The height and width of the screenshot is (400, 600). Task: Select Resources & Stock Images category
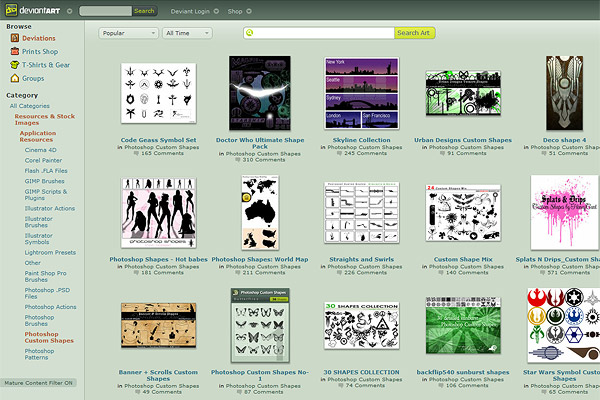[x=44, y=119]
